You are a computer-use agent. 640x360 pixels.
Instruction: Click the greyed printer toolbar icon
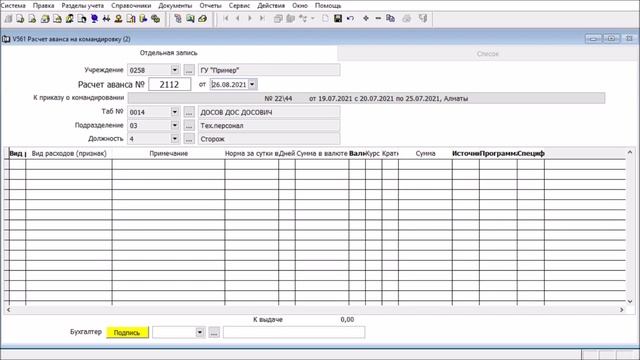tap(407, 18)
